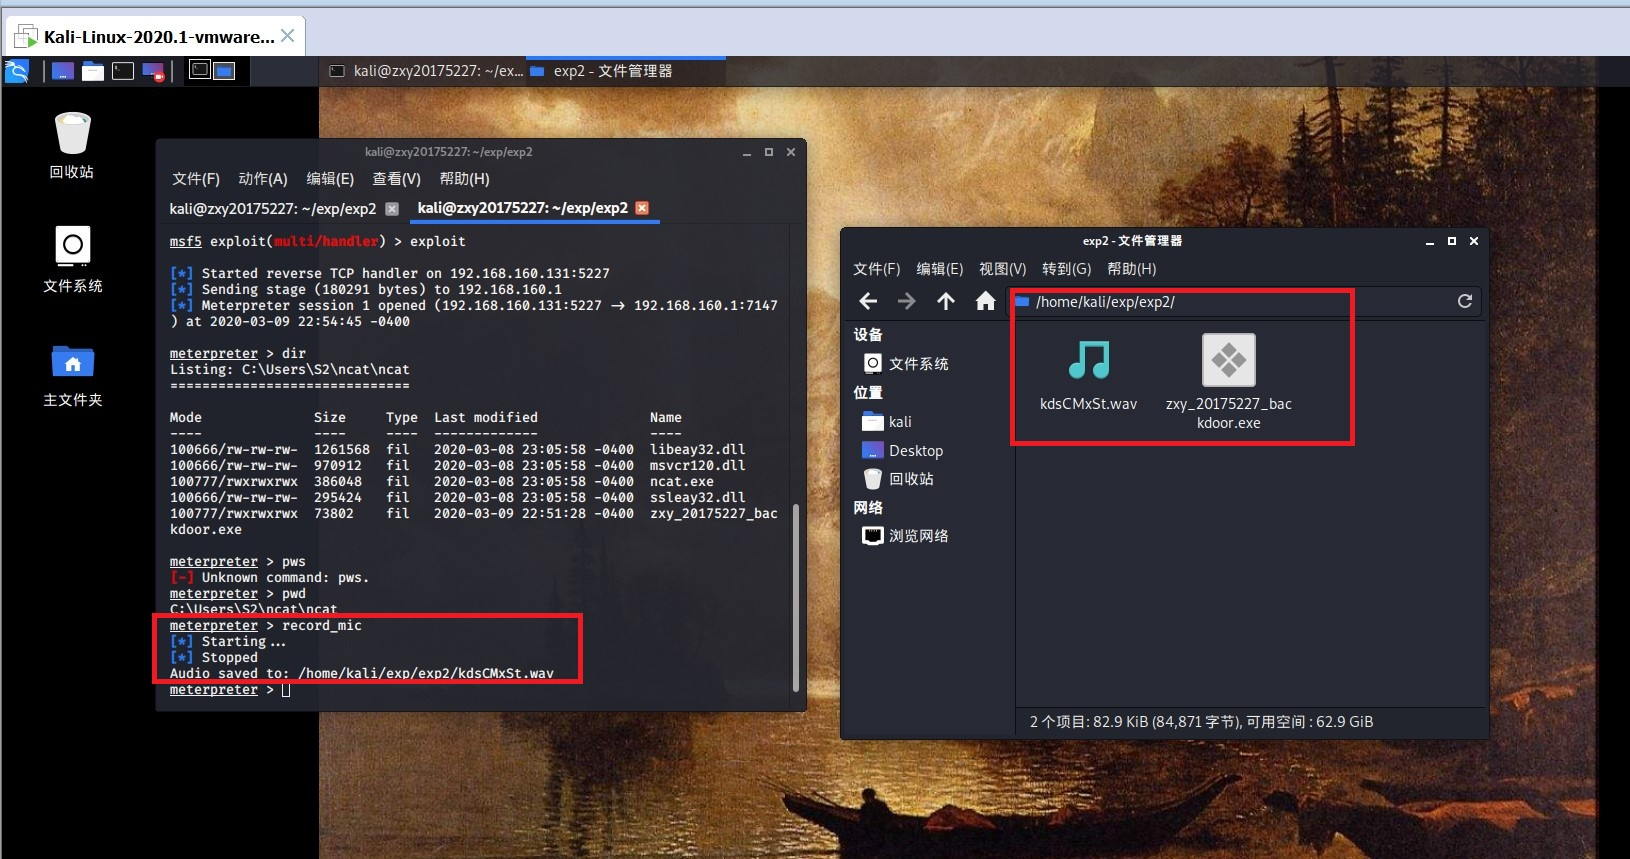Reload the current folder in file manager
Screen dimensions: 1630x859
1465,301
